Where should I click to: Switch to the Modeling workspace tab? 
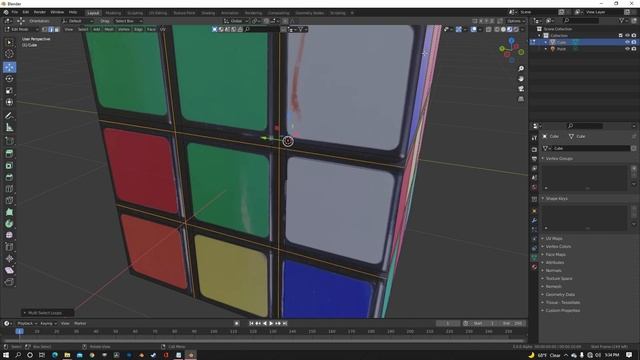point(113,13)
